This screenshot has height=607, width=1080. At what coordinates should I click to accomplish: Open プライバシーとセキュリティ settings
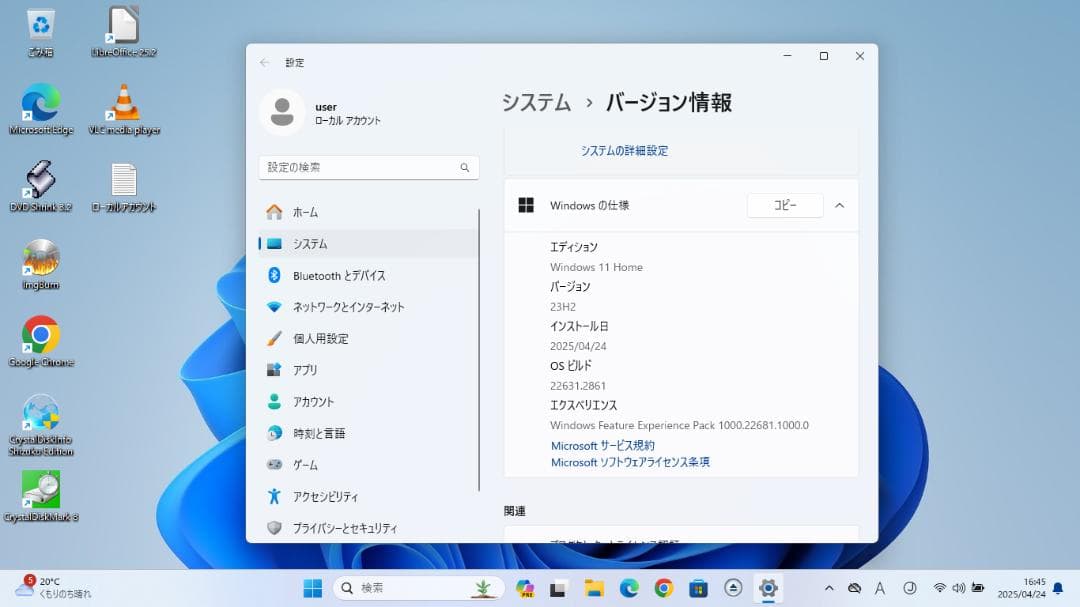(x=368, y=528)
